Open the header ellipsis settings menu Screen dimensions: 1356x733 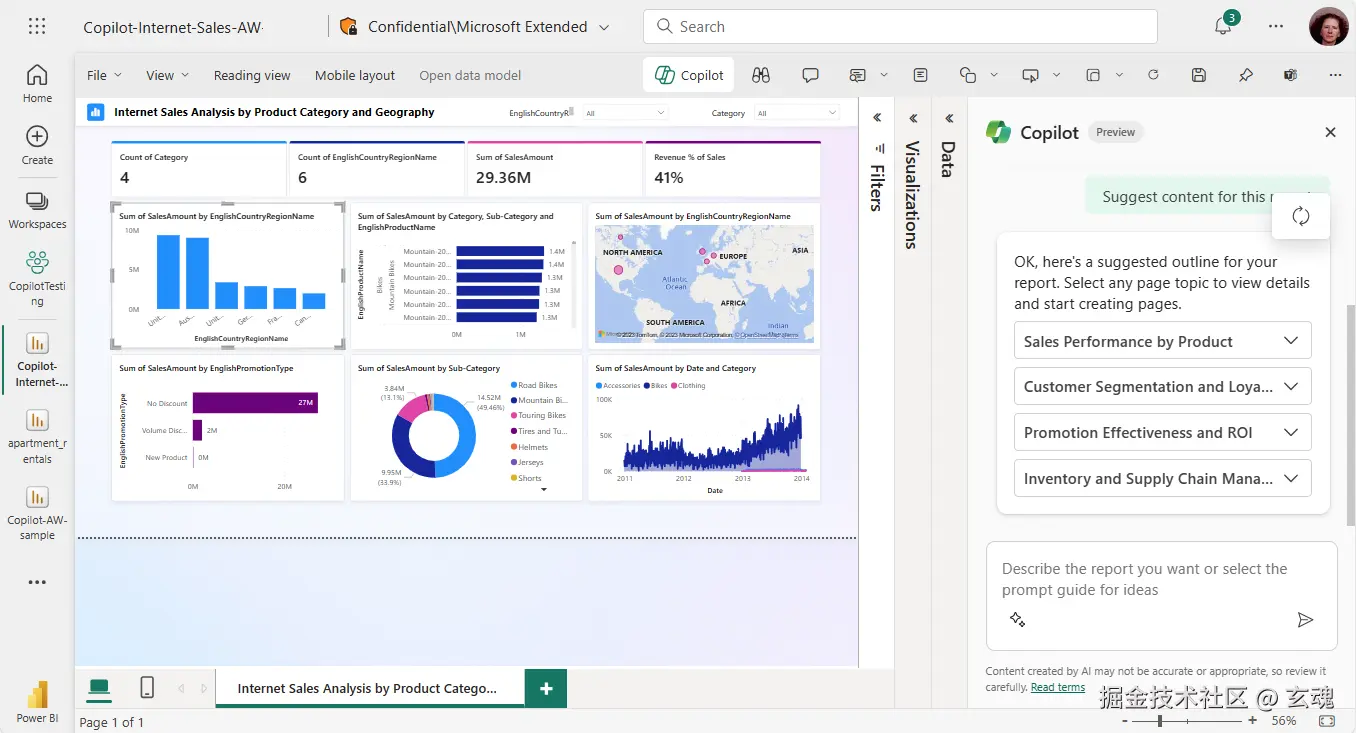(1276, 27)
